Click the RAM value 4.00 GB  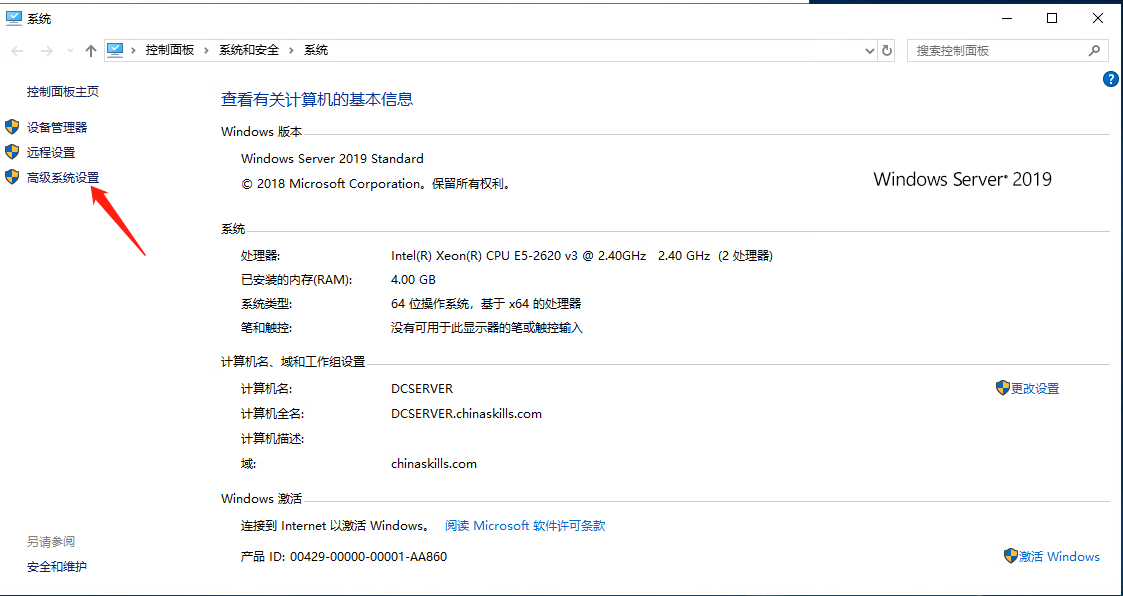tap(413, 279)
